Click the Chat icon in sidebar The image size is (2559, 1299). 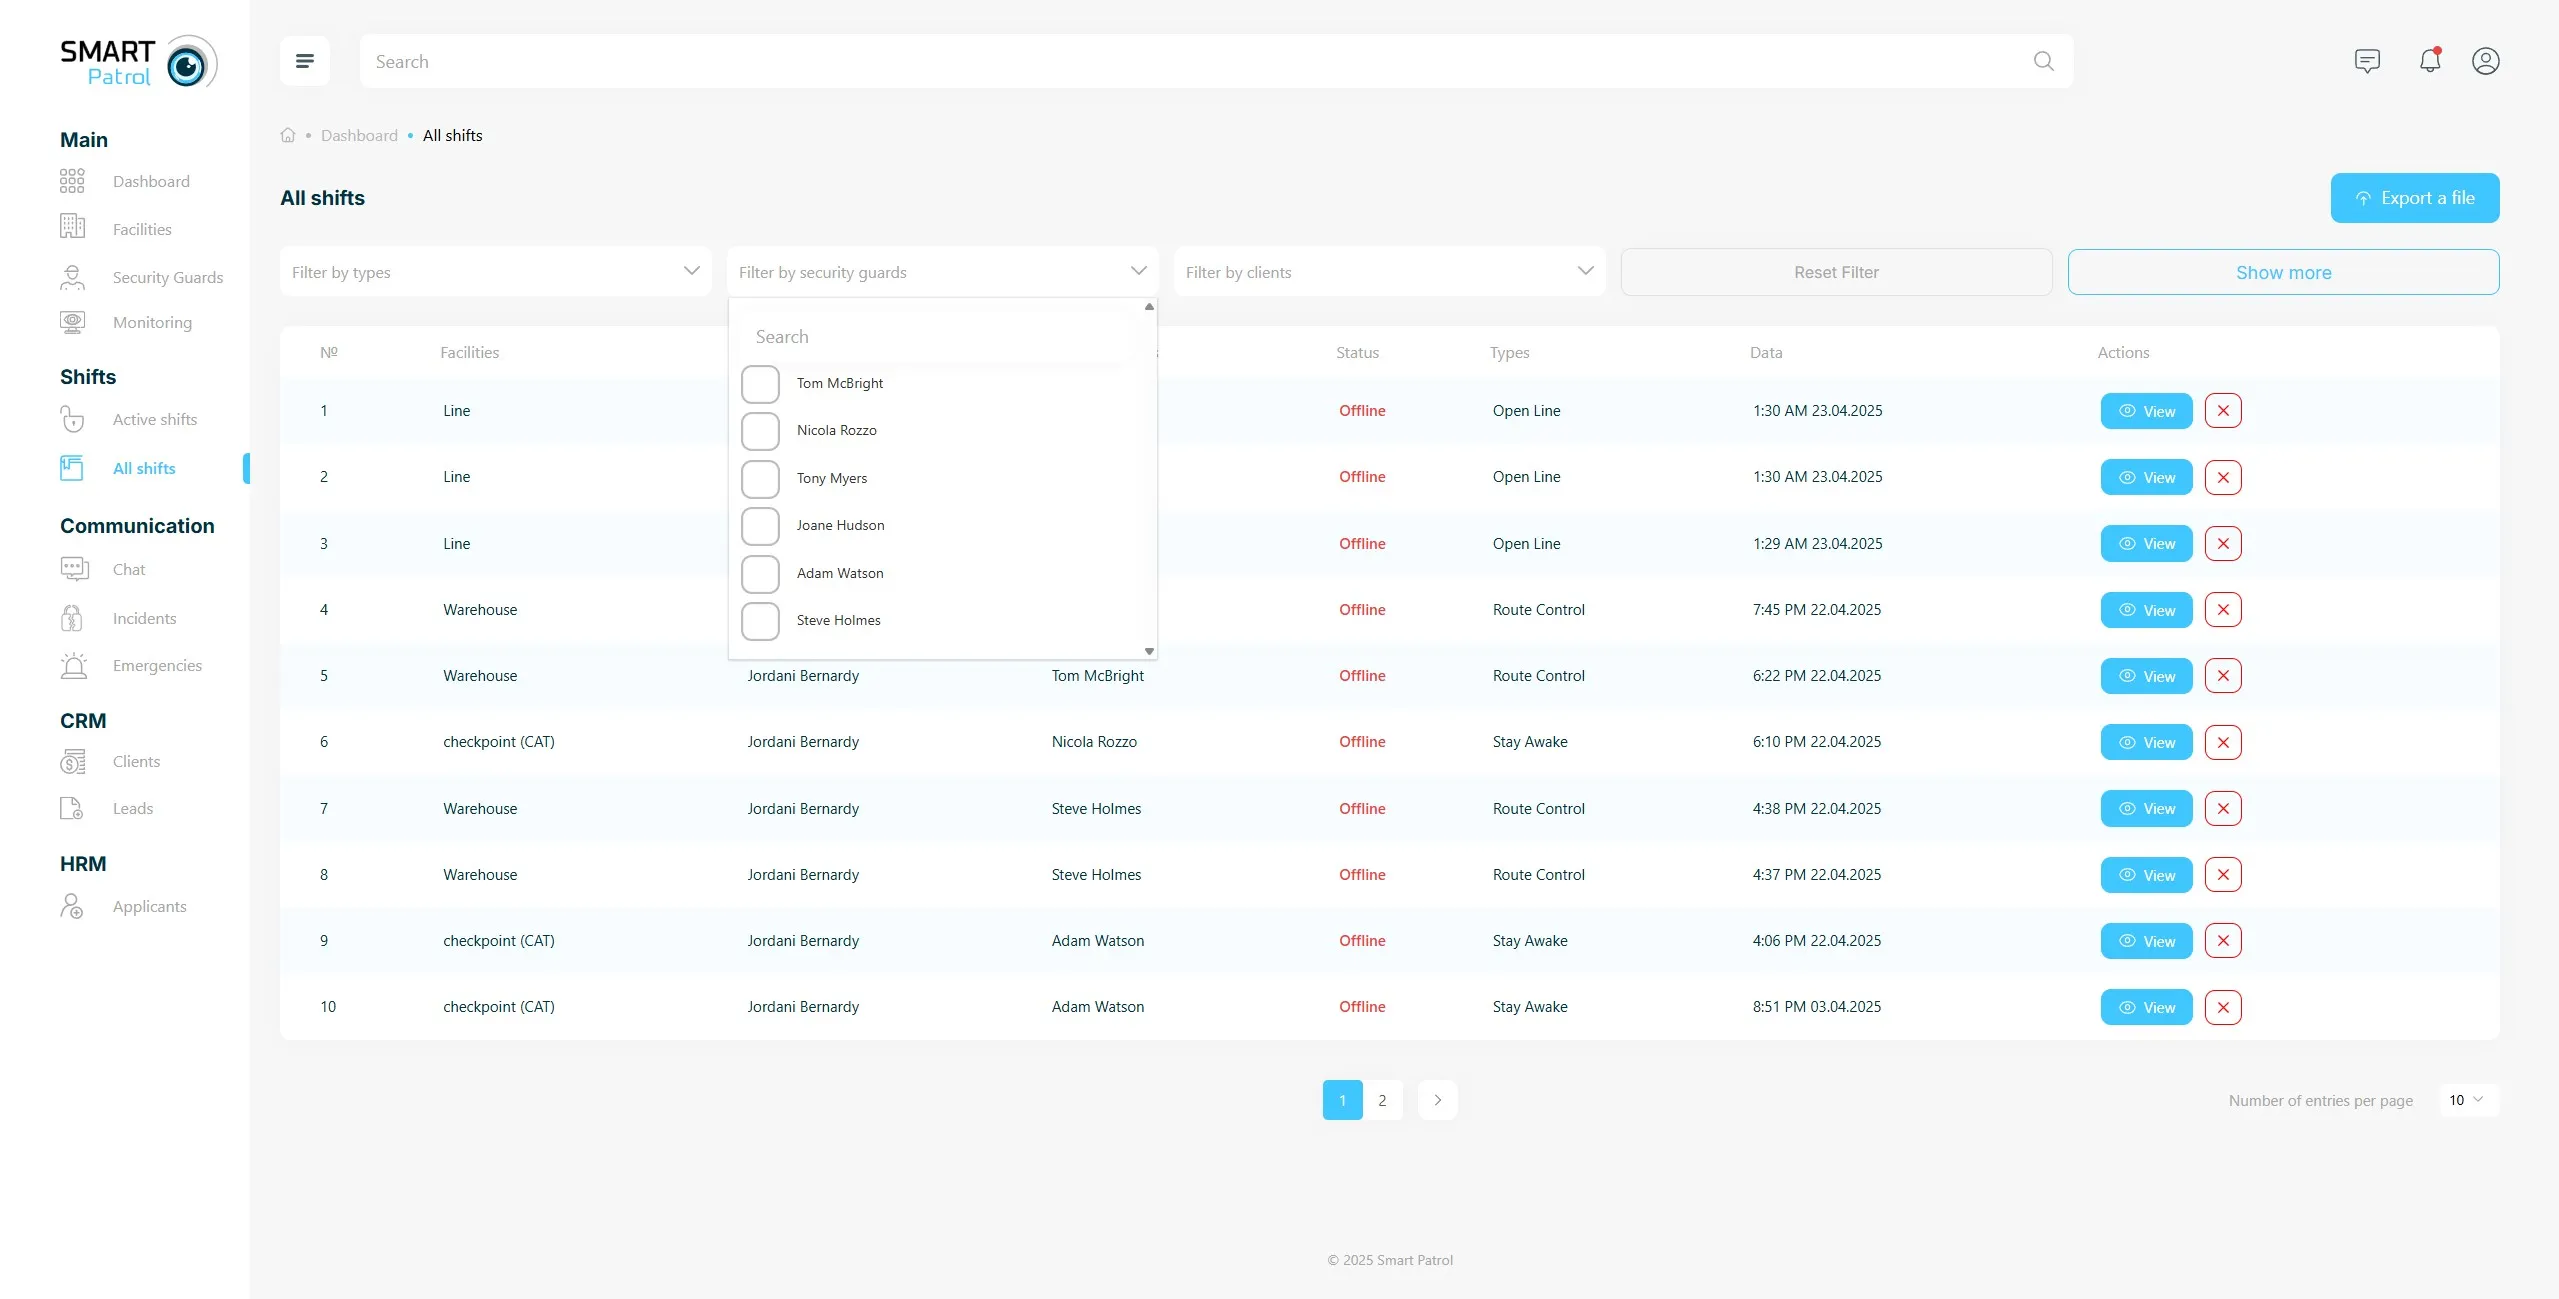click(x=74, y=569)
